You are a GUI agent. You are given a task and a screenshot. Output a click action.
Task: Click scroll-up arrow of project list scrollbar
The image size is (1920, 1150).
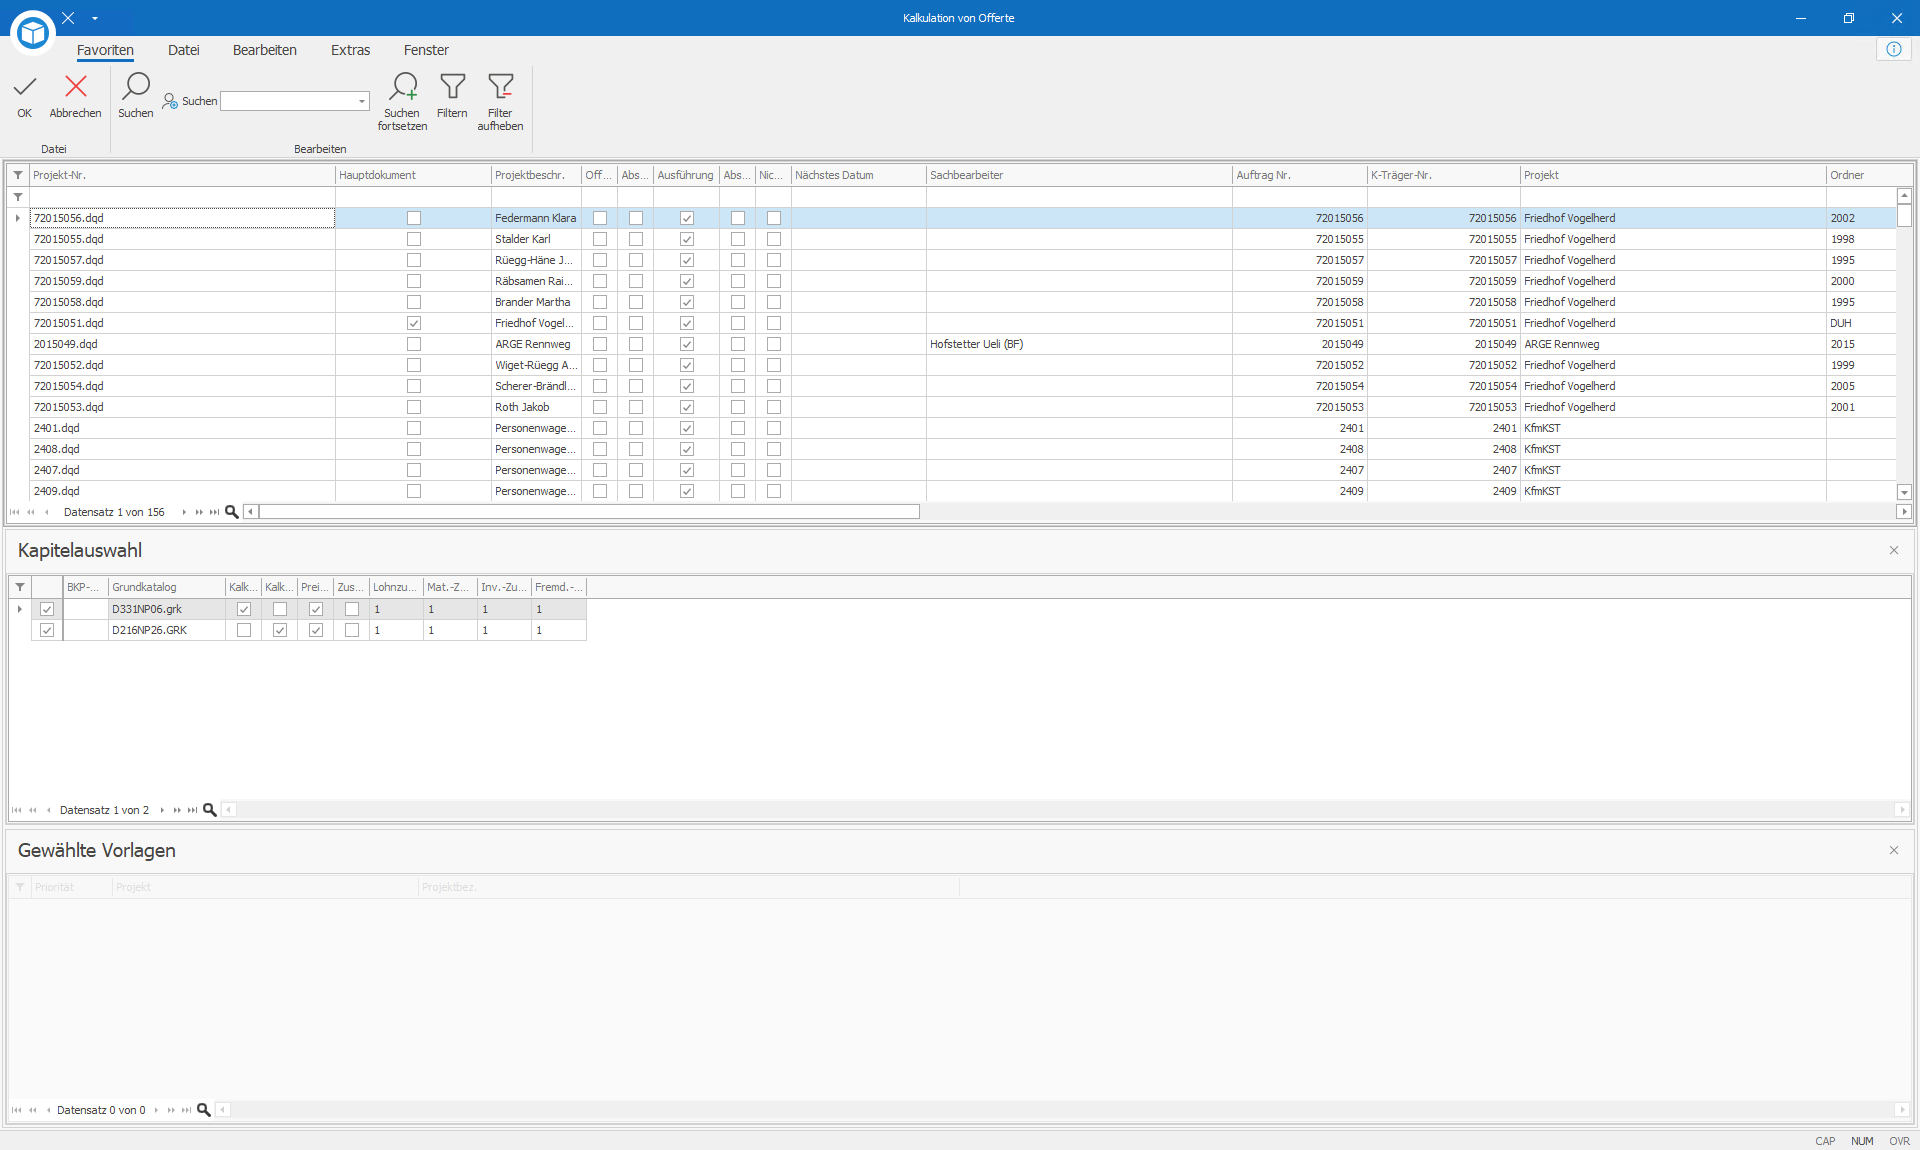(x=1904, y=196)
